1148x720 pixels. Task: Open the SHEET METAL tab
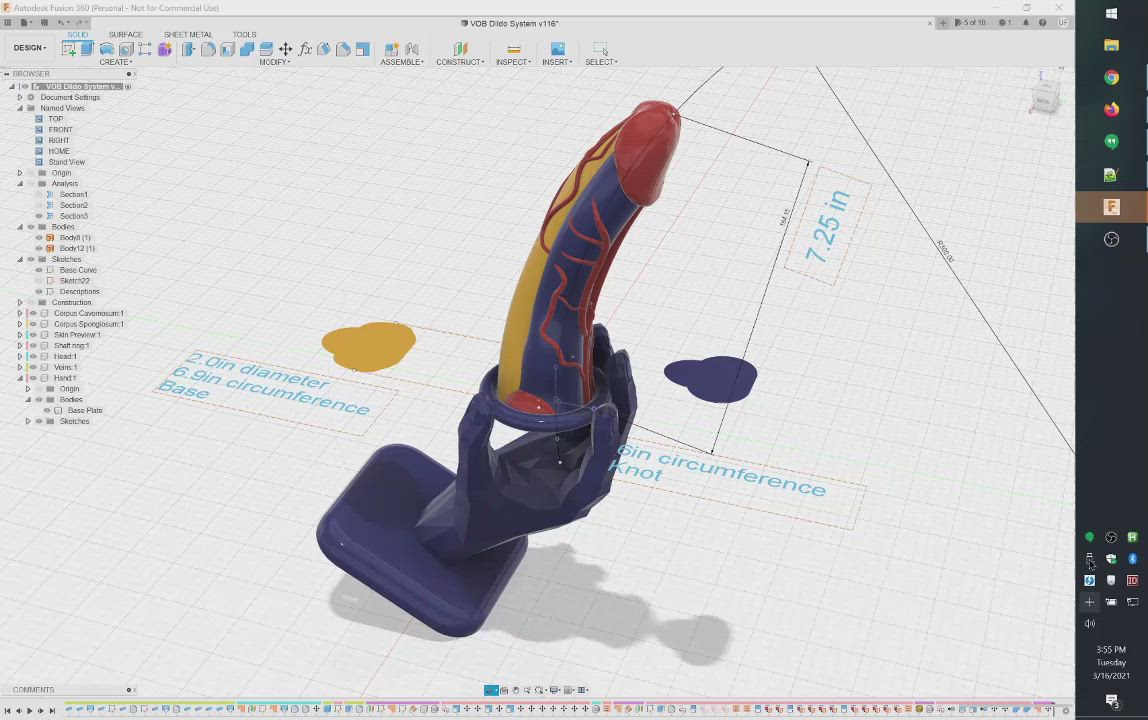(187, 35)
